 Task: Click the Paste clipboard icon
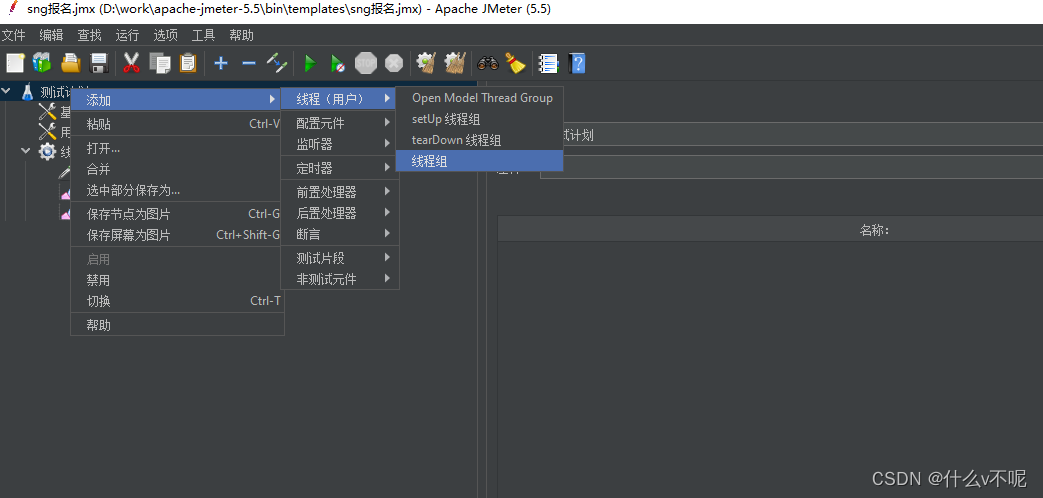click(188, 63)
